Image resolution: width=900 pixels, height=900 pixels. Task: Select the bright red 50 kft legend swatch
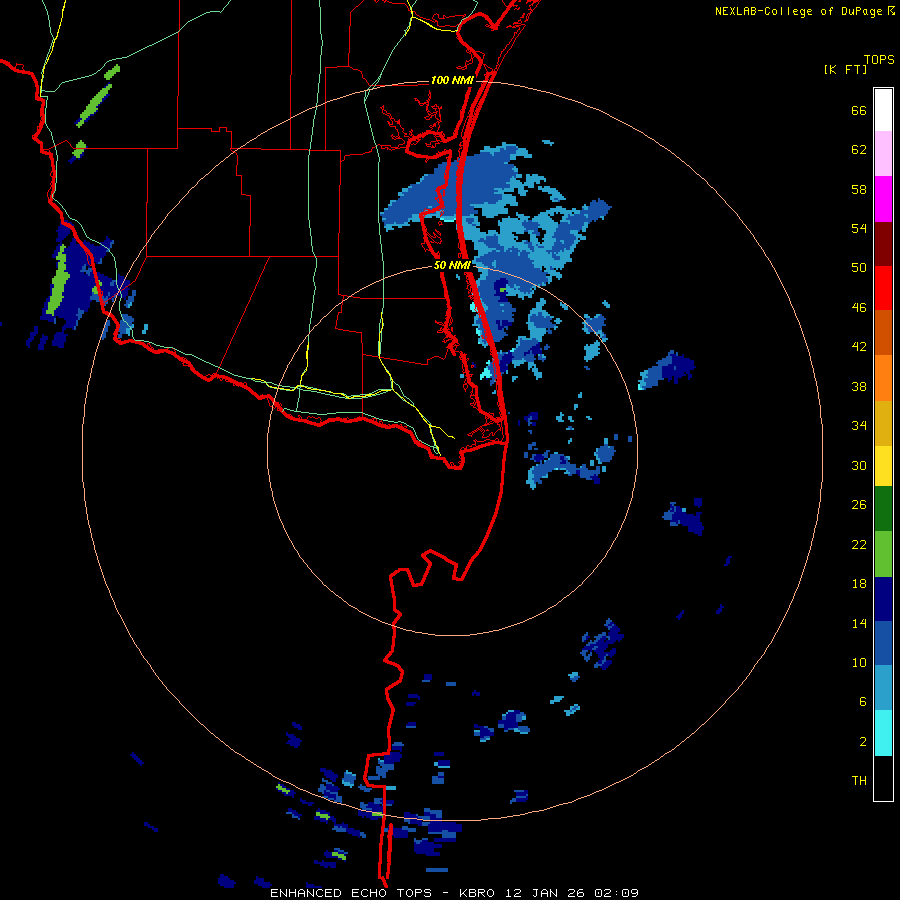click(883, 288)
